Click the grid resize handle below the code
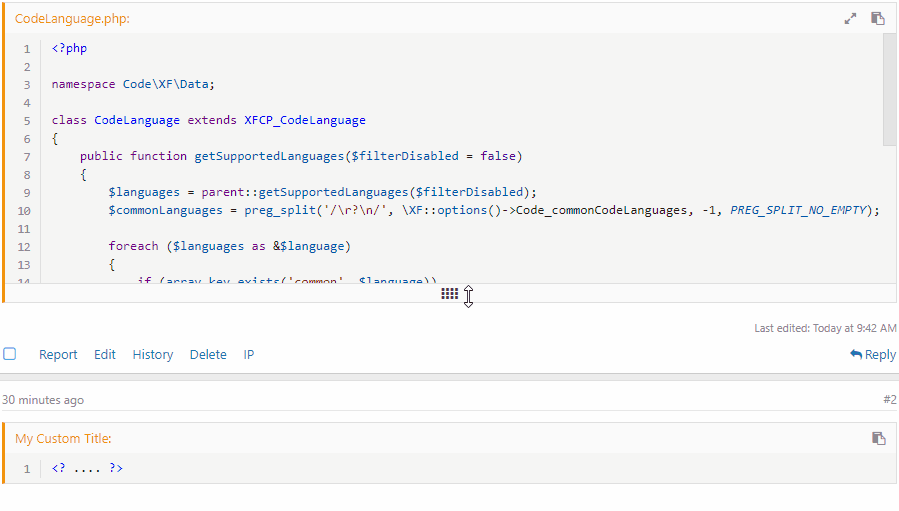The height and width of the screenshot is (511, 899). 450,293
